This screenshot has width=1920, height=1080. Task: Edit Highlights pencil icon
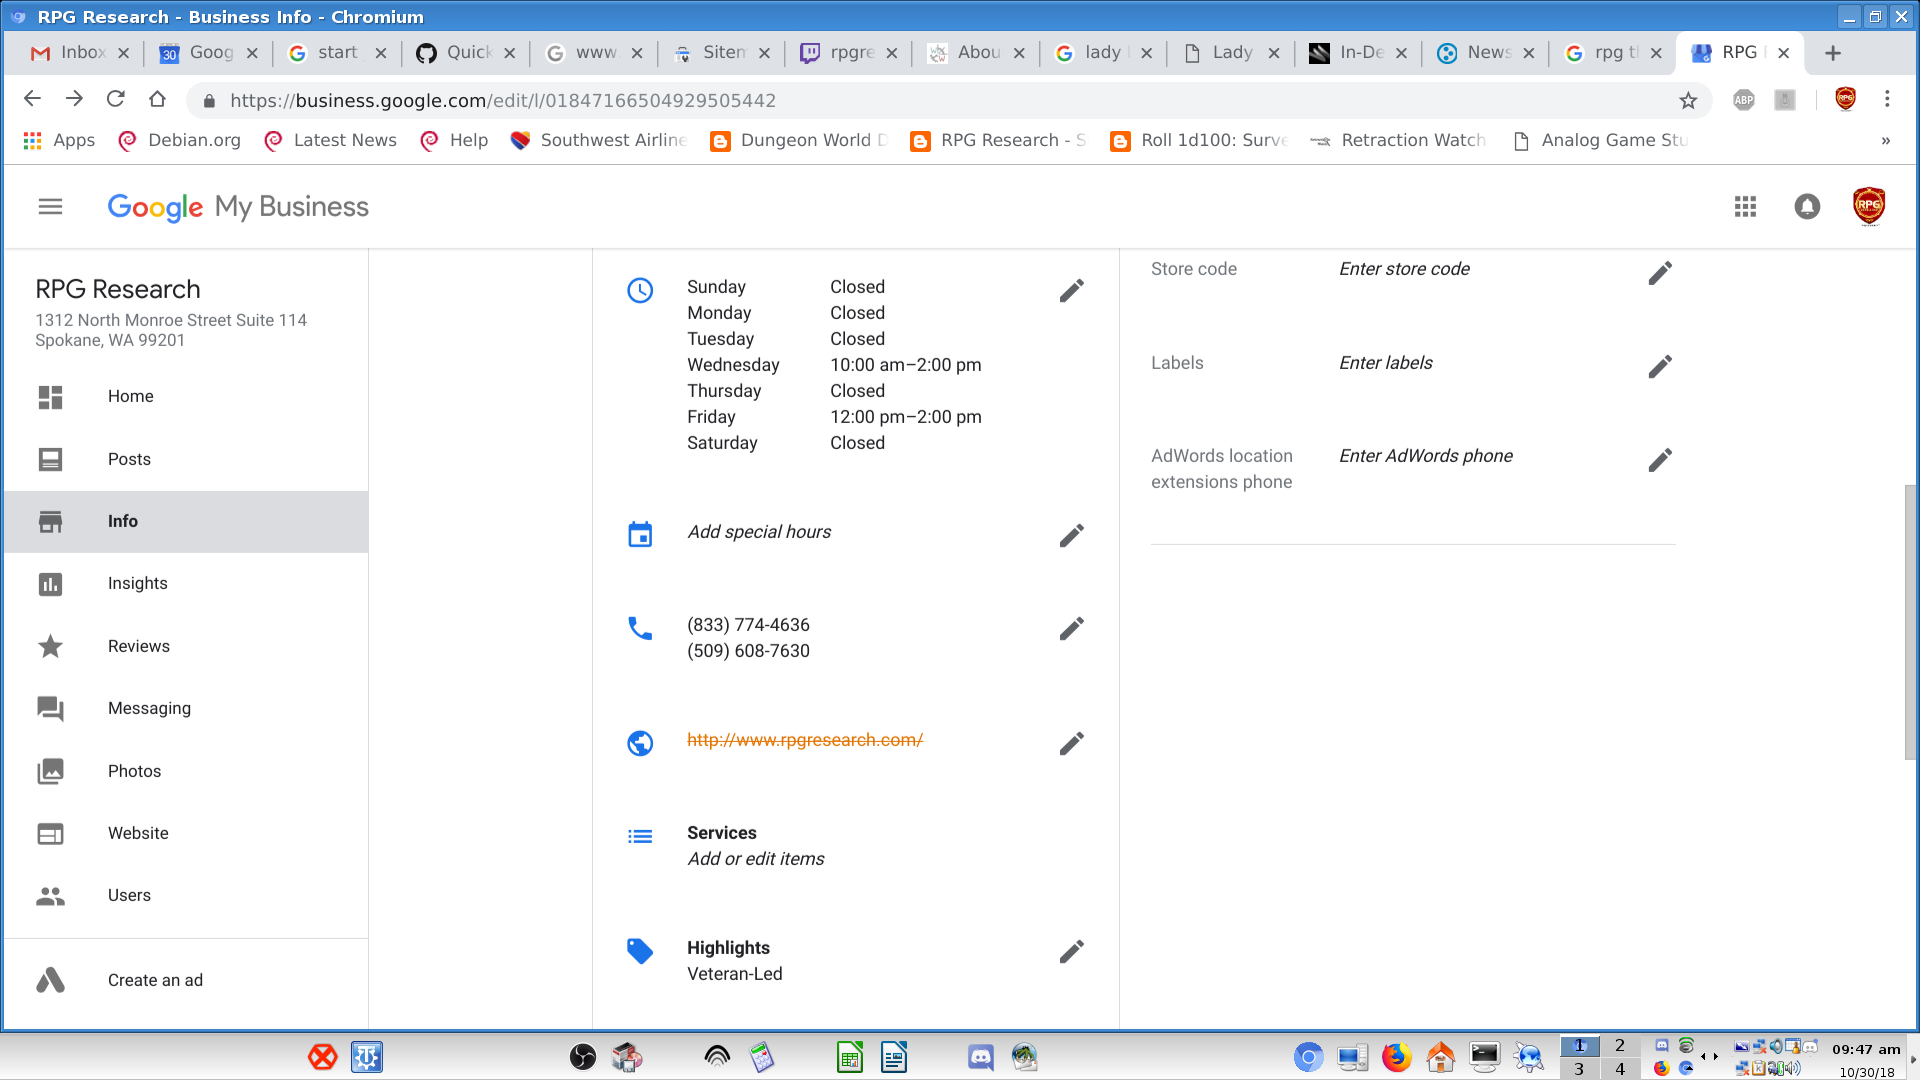click(1071, 952)
